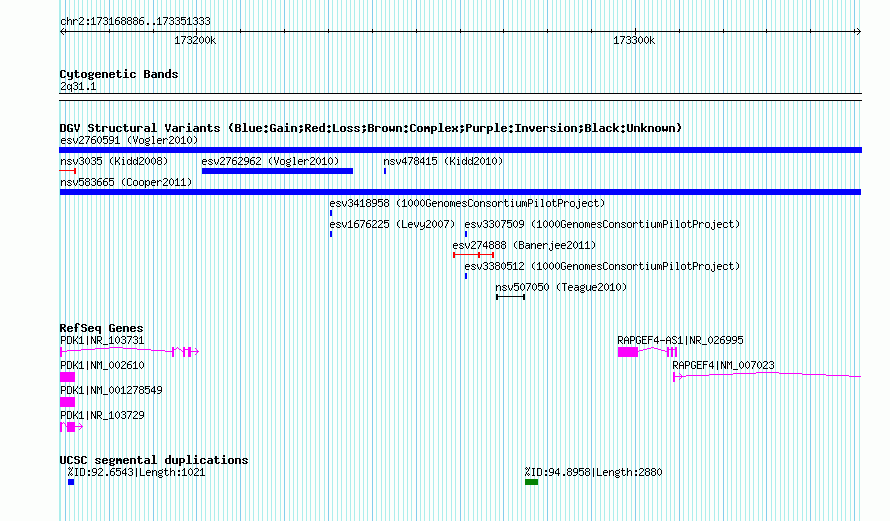Click the 2q31.1 band label
The width and height of the screenshot is (890, 521).
click(78, 86)
